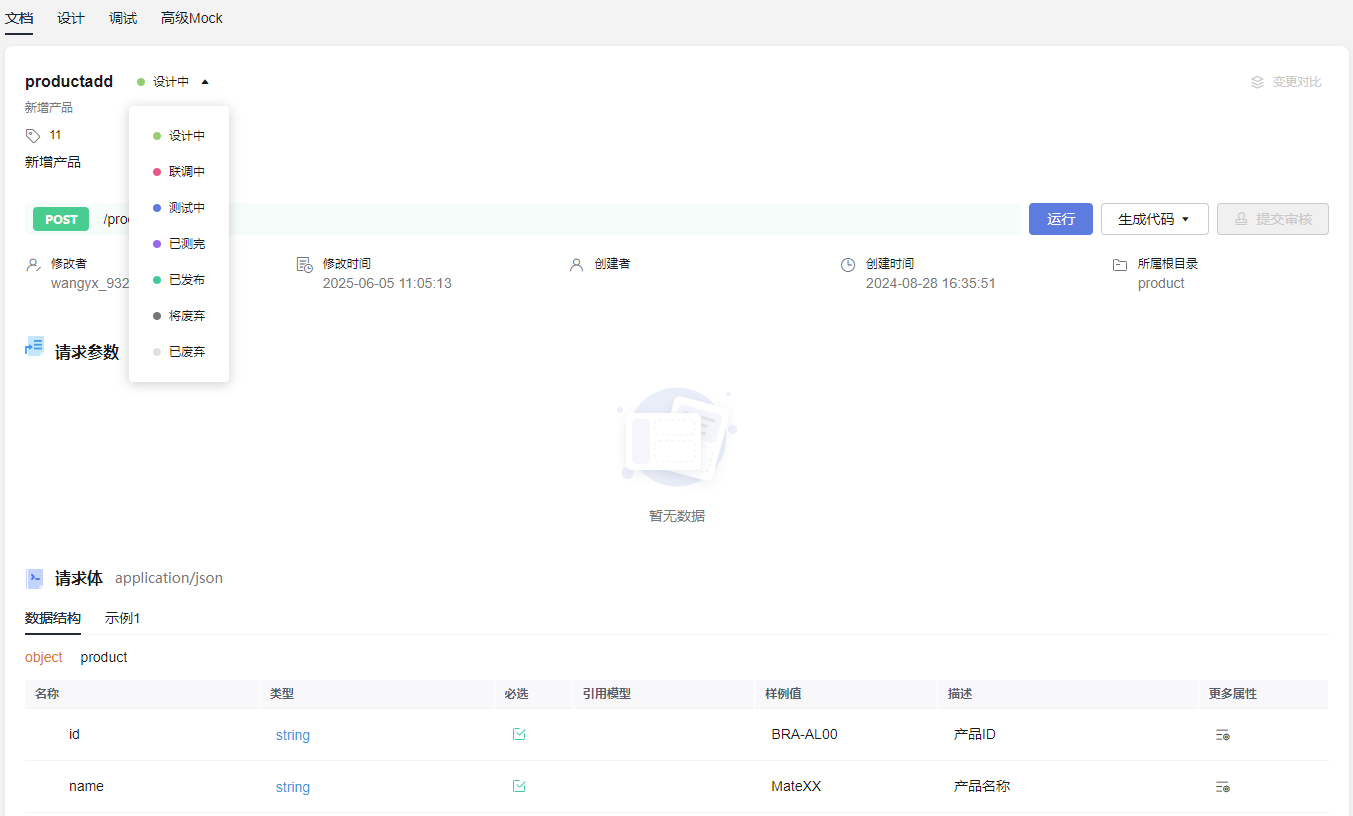Image resolution: width=1353 pixels, height=816 pixels.
Task: Click the API path input field
Action: pos(600,219)
